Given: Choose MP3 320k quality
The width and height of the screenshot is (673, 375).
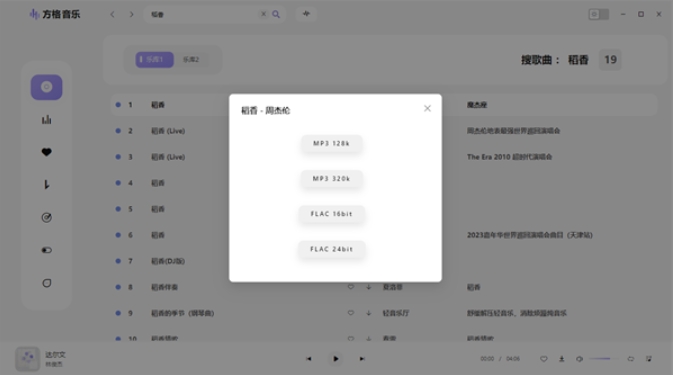Looking at the screenshot, I should click(x=331, y=178).
